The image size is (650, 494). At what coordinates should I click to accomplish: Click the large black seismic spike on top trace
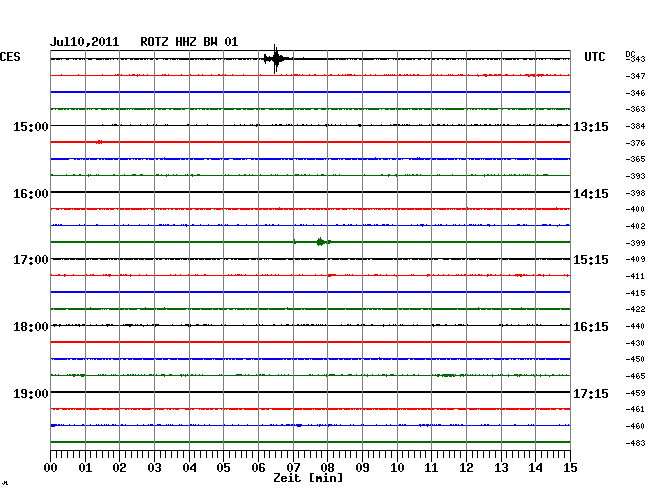click(276, 59)
